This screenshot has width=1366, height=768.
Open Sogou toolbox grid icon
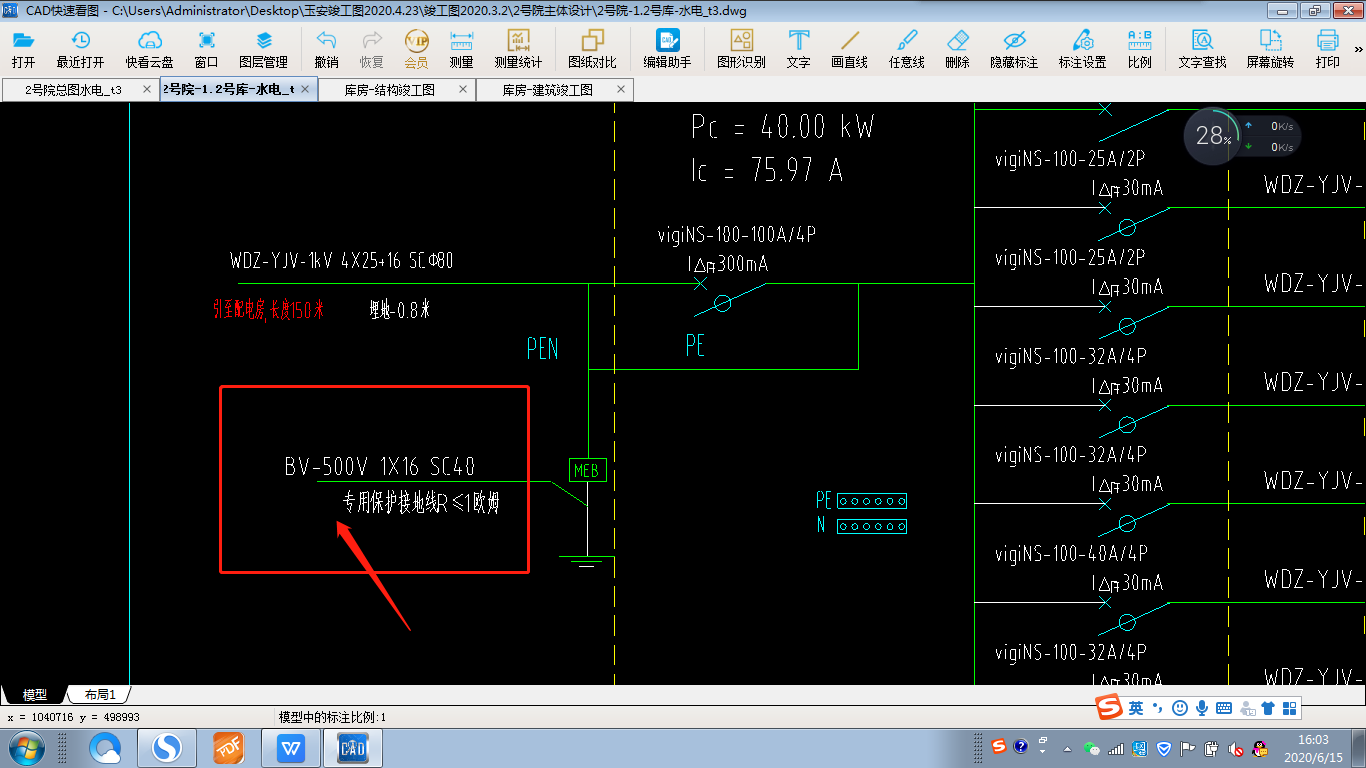coord(1290,708)
